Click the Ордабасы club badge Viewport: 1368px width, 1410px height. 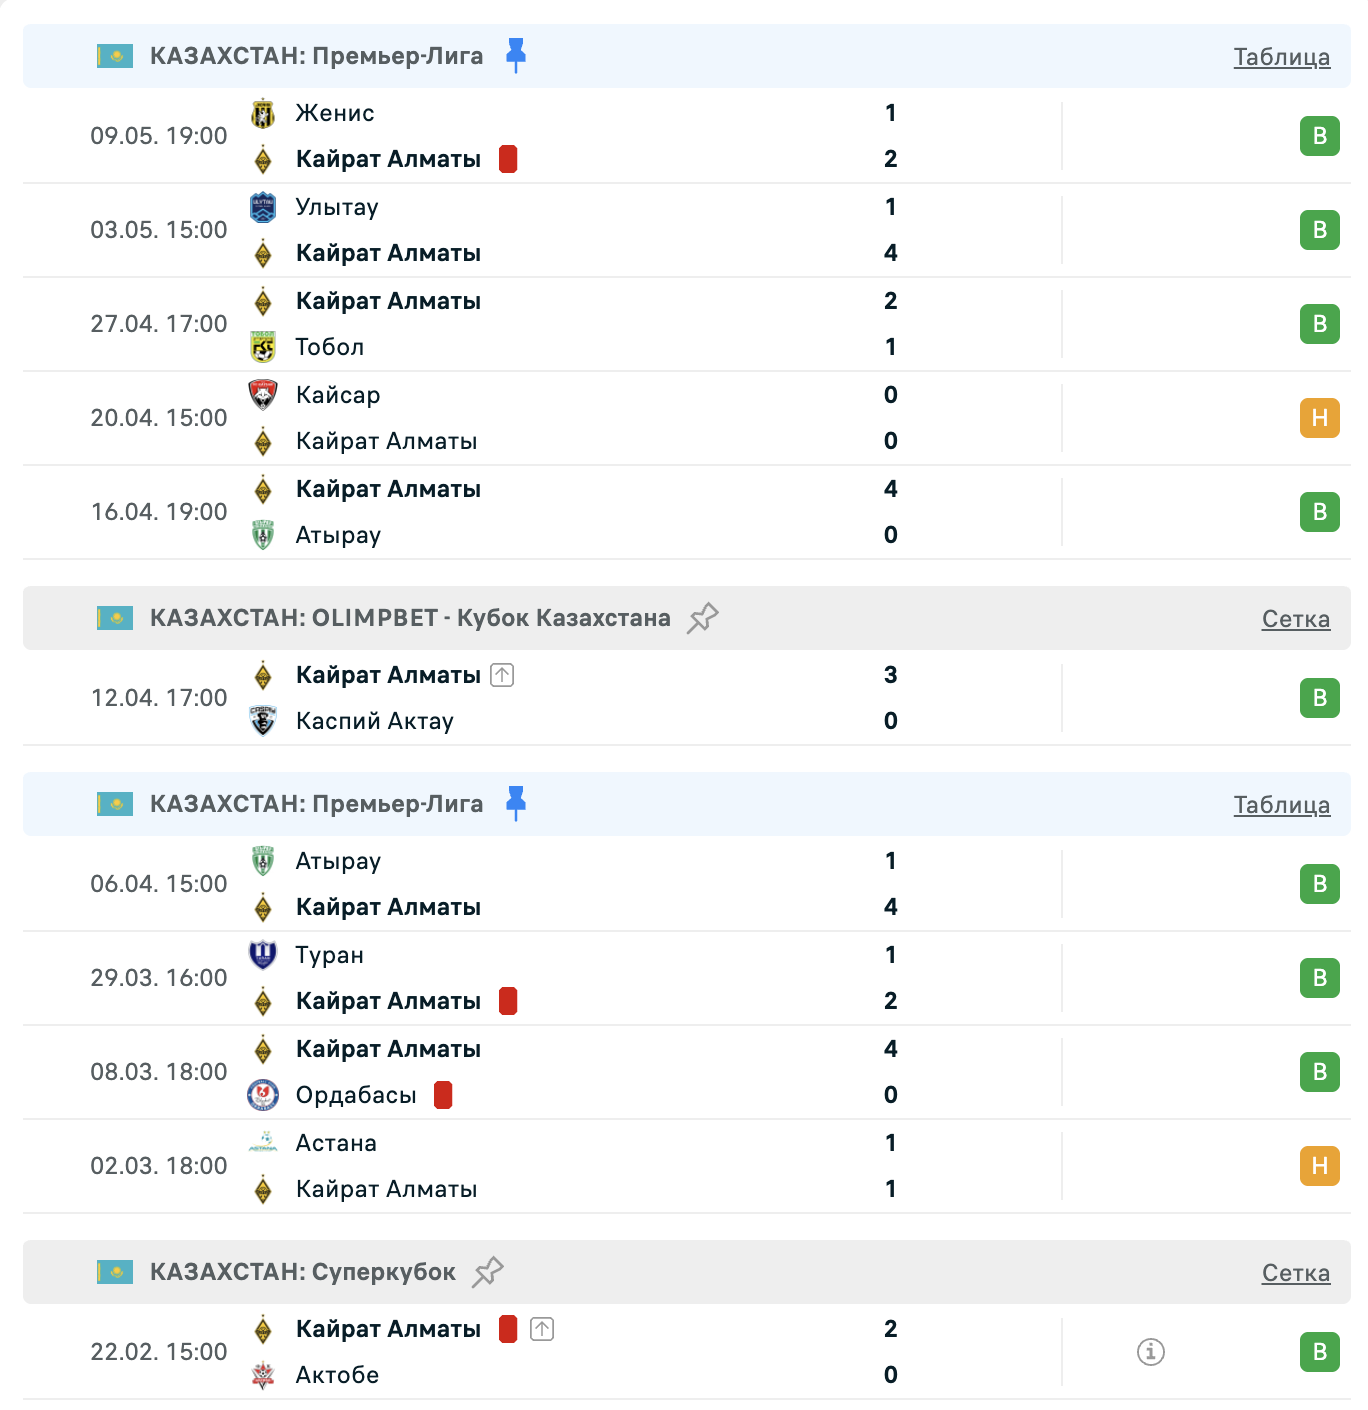point(263,1095)
